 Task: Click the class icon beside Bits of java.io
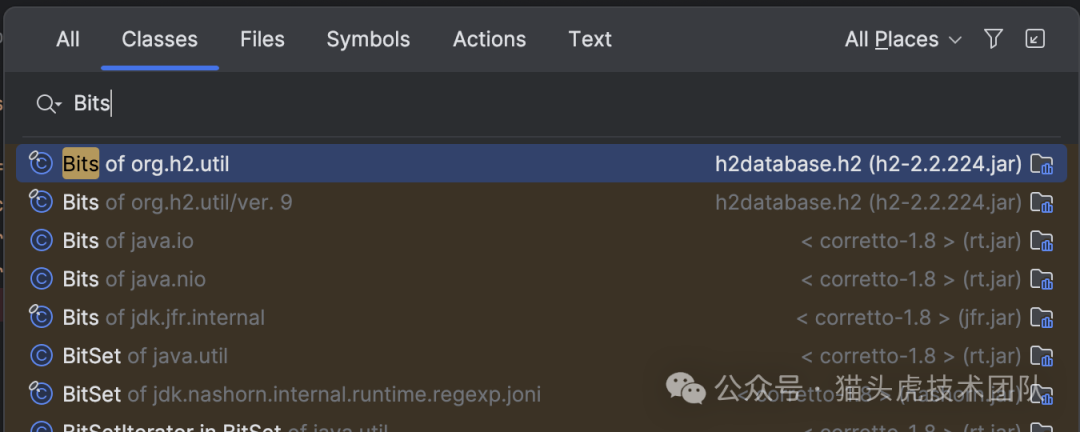[x=41, y=241]
